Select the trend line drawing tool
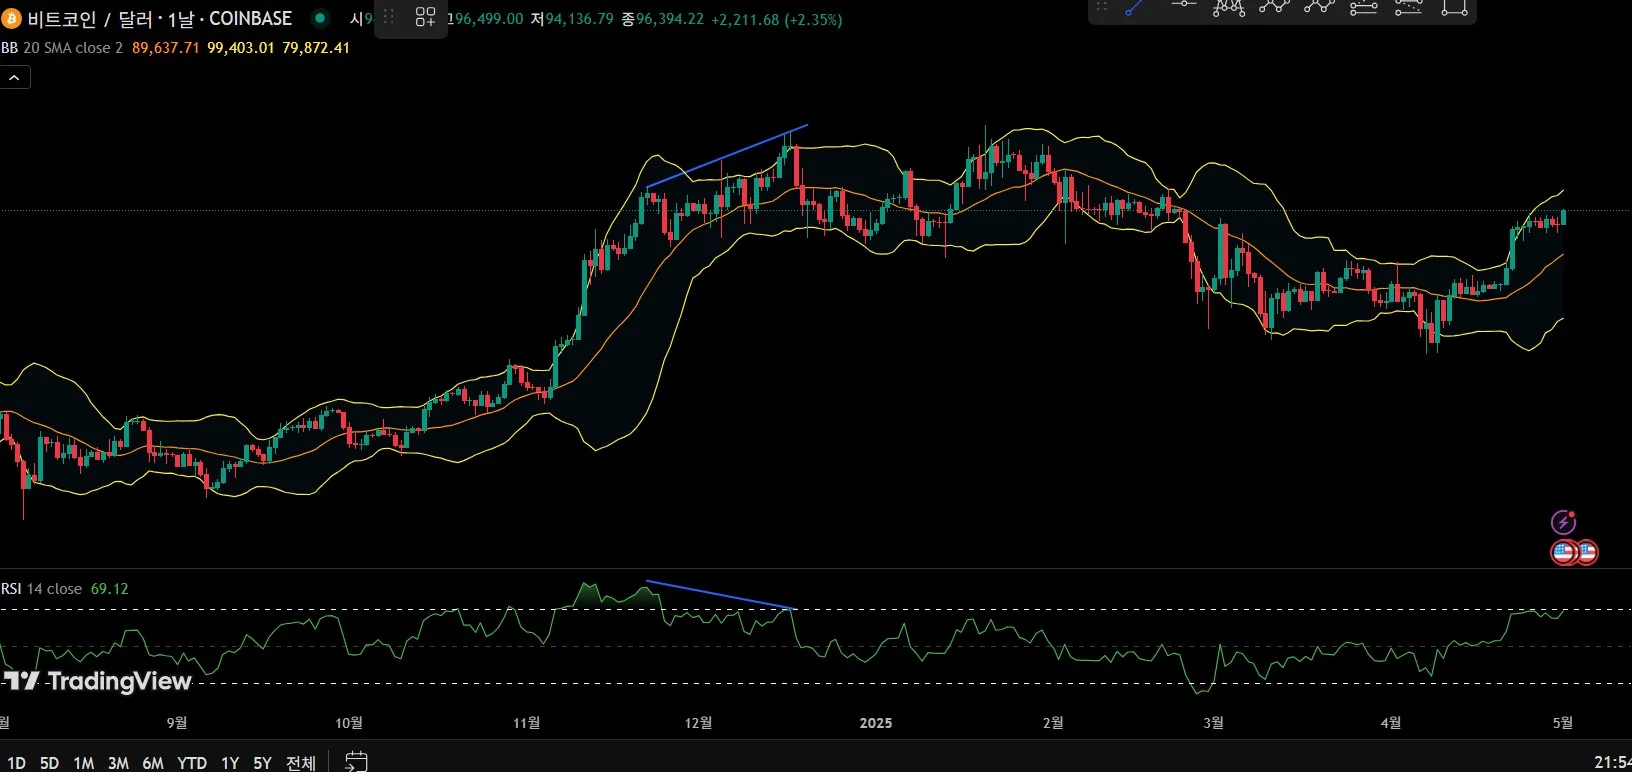The width and height of the screenshot is (1632, 772). pyautogui.click(x=1135, y=9)
